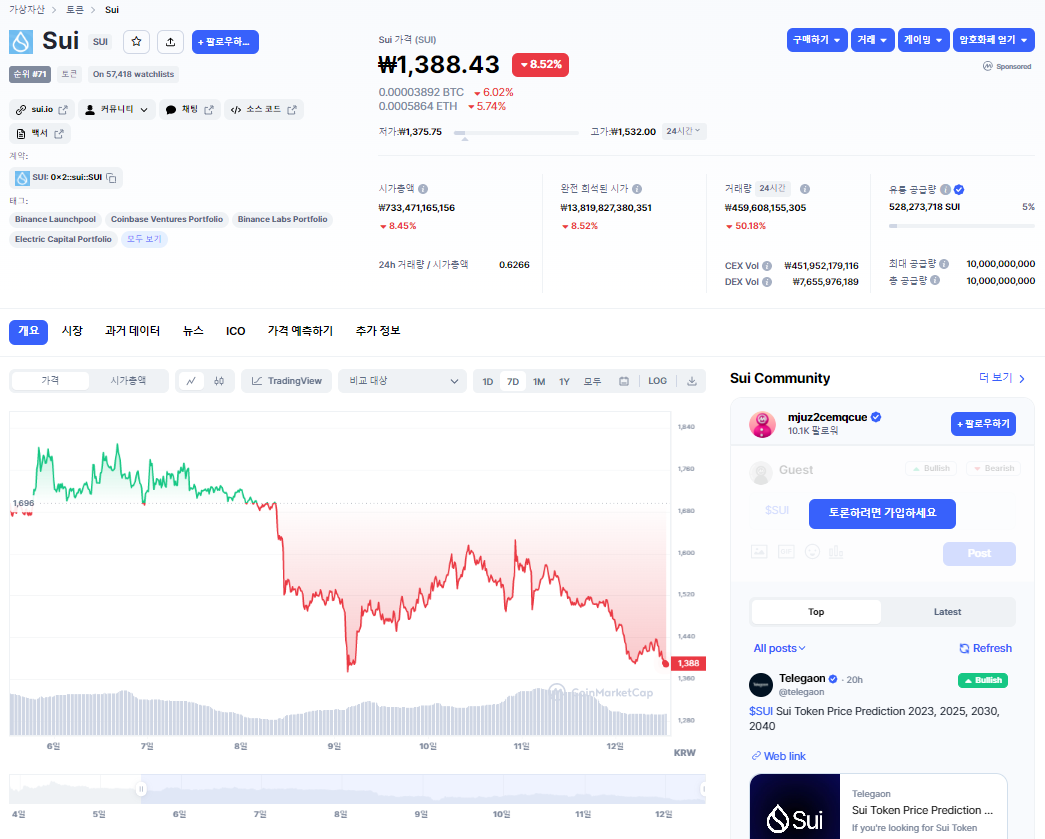Click the emoji icon in post box
The width and height of the screenshot is (1045, 839).
pyautogui.click(x=812, y=552)
